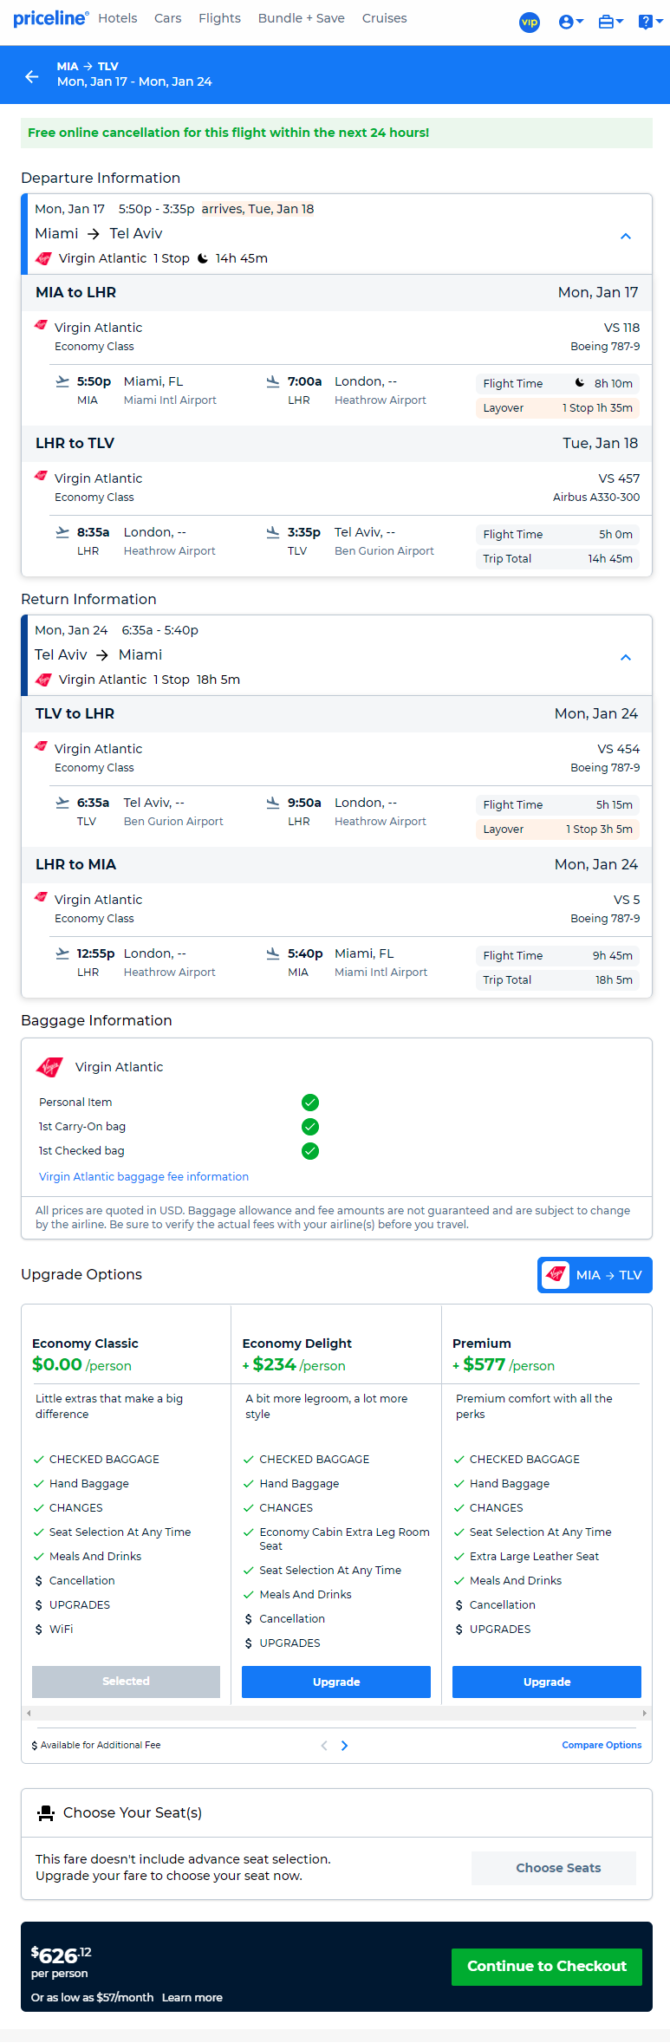Image resolution: width=670 pixels, height=2043 pixels.
Task: Click Continue to Checkout button
Action: click(x=547, y=1966)
